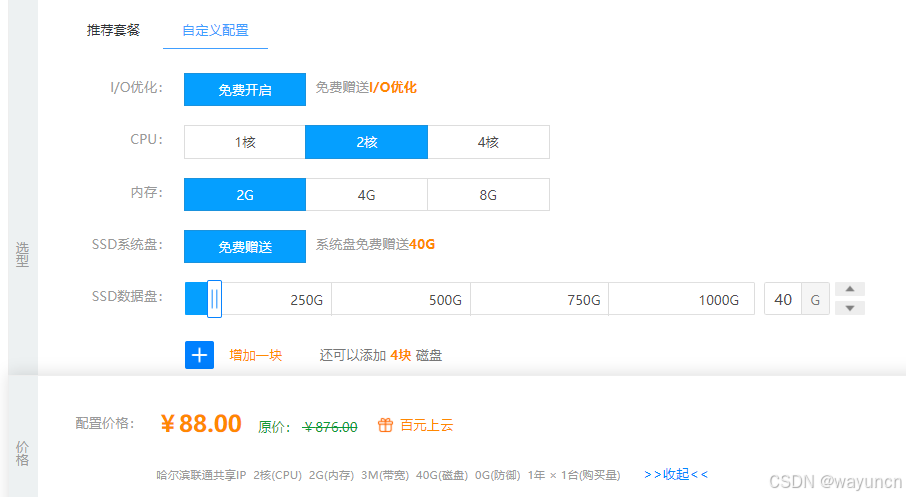Click the 增加一块 link
This screenshot has width=906, height=497.
click(255, 355)
